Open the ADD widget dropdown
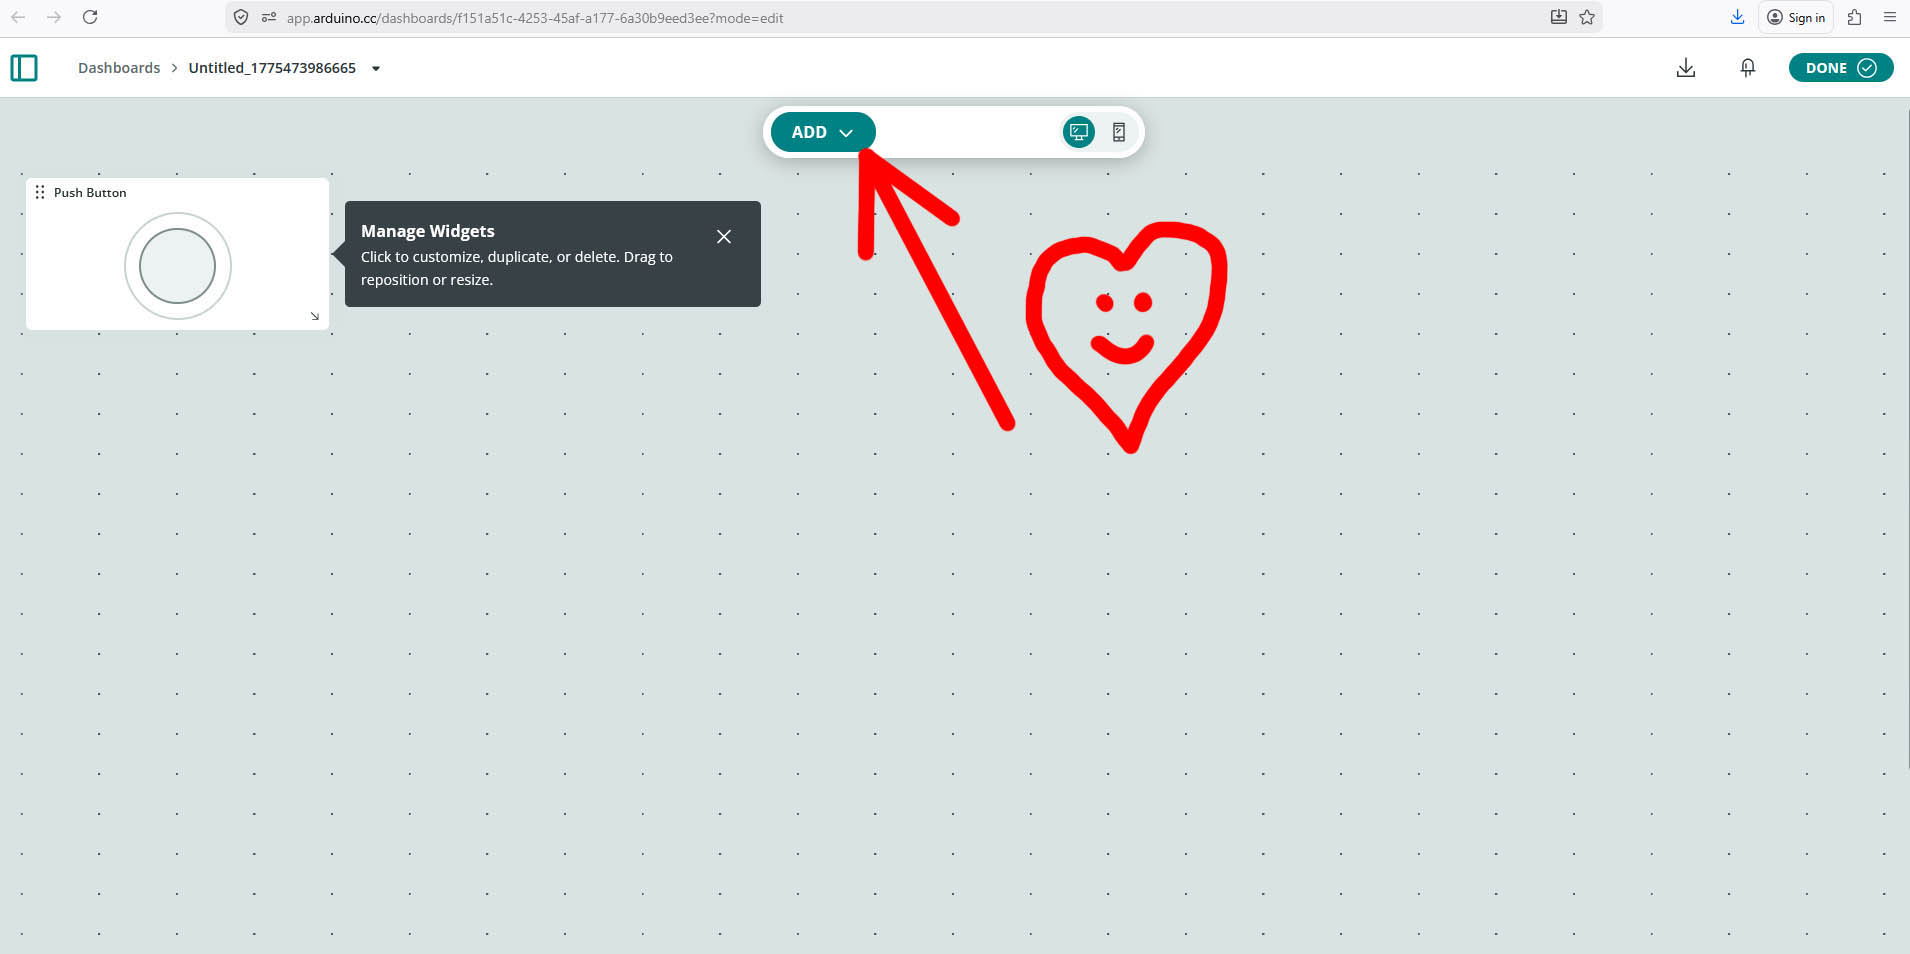The image size is (1910, 954). (x=823, y=132)
